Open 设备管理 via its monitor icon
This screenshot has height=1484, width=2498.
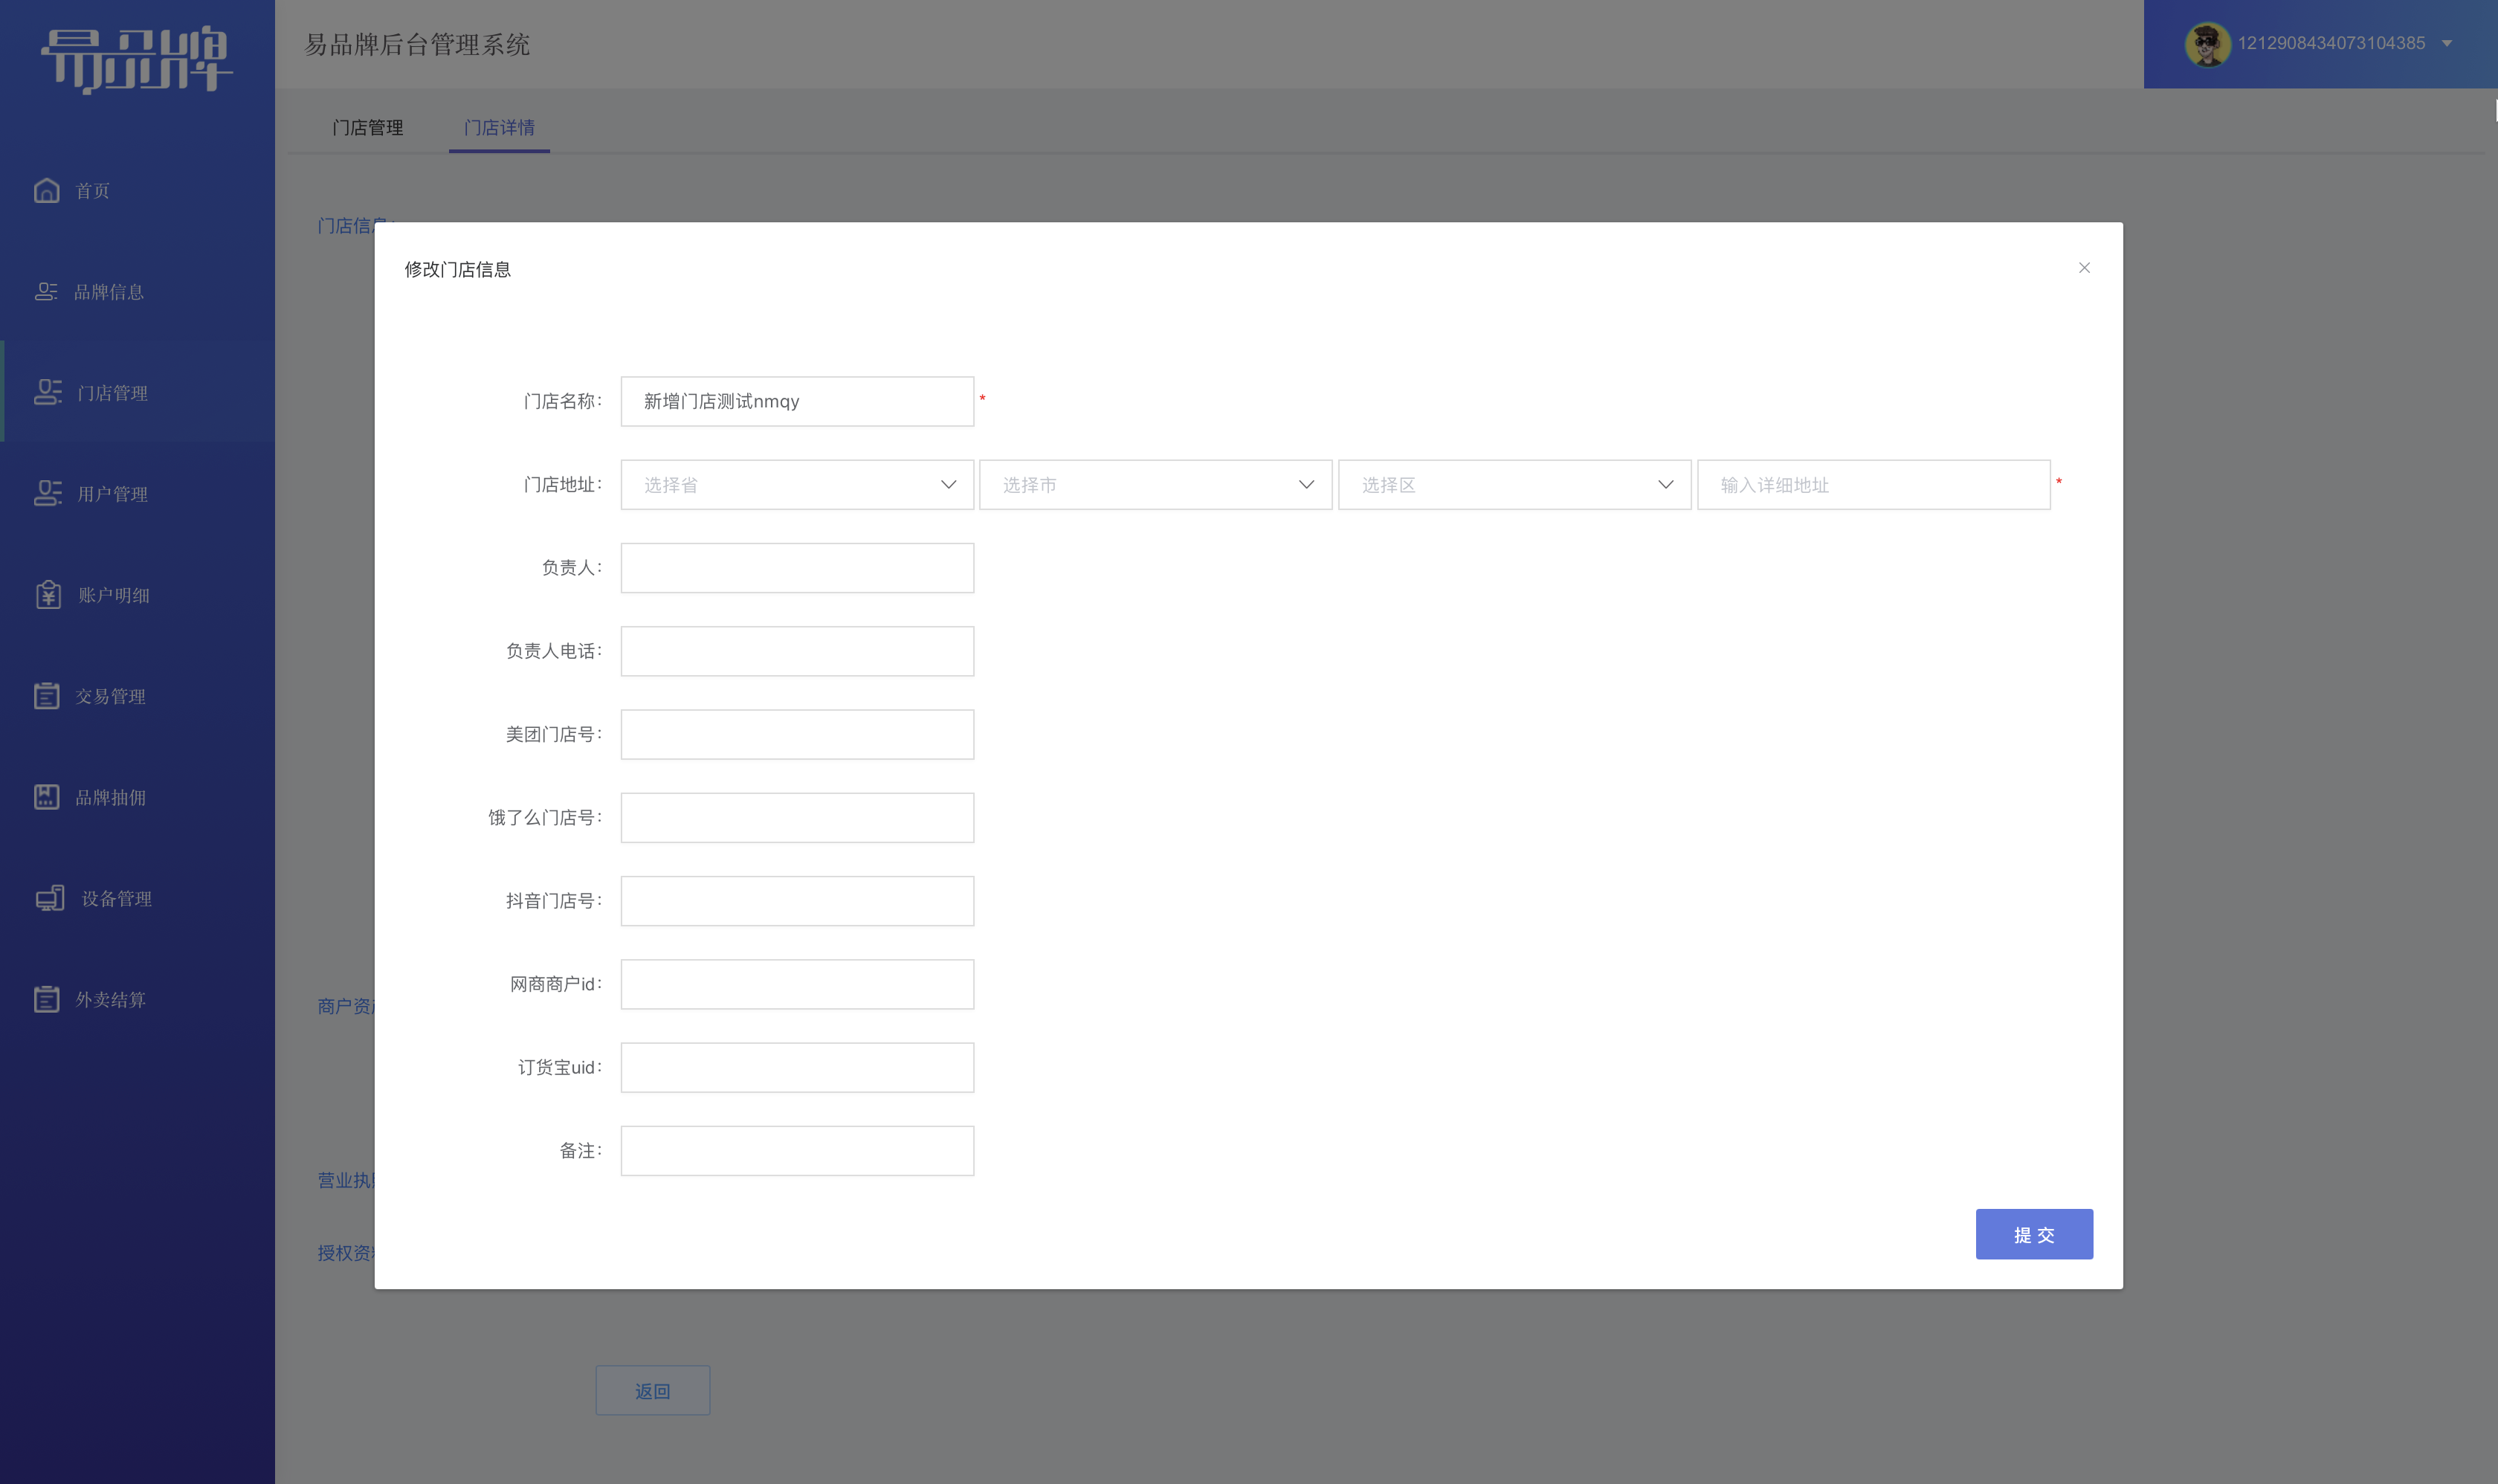coord(49,898)
